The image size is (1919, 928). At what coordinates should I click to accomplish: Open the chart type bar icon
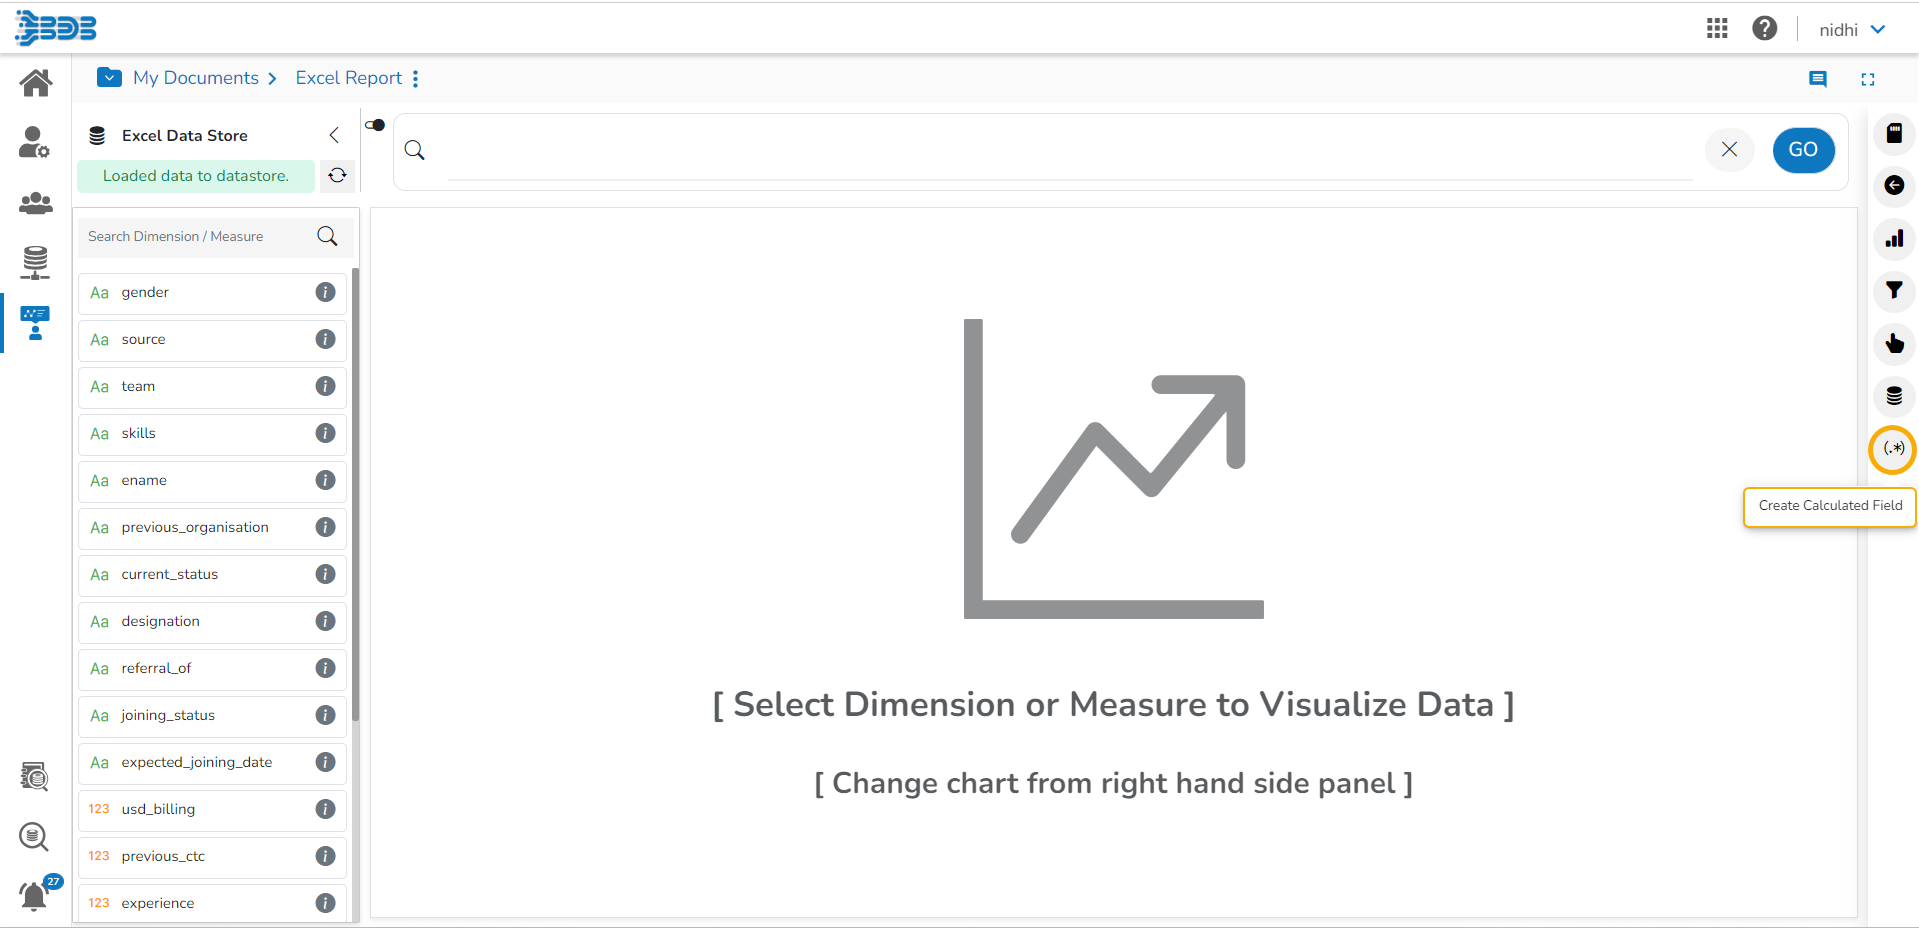tap(1894, 239)
